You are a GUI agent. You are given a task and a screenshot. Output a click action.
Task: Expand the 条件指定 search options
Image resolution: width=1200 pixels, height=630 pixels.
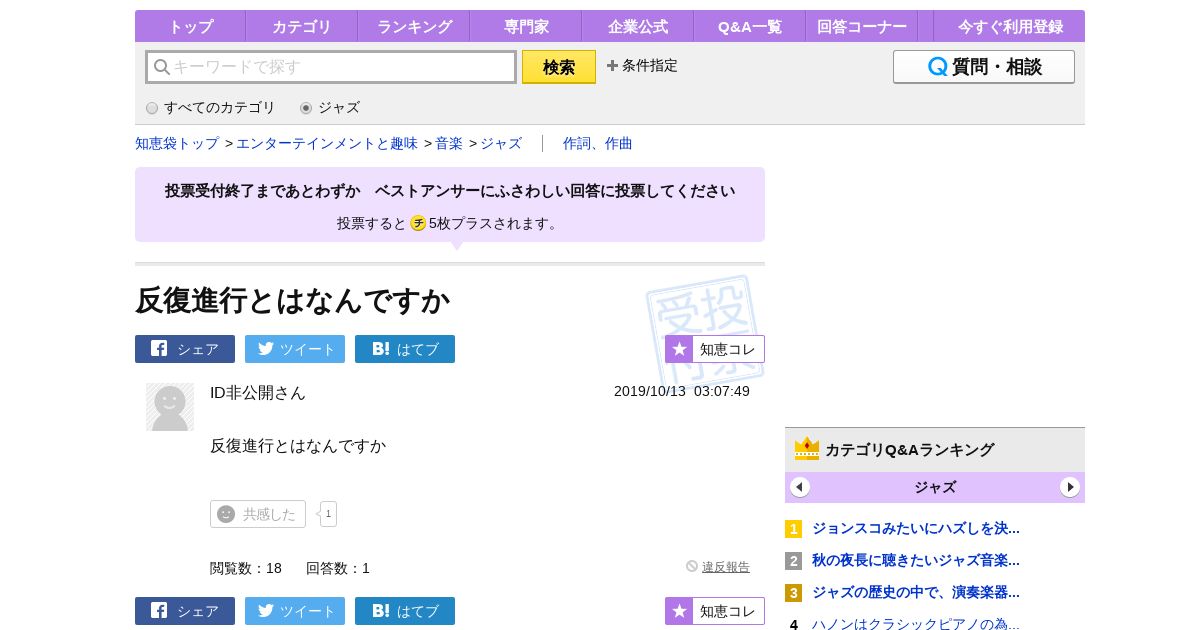point(642,66)
